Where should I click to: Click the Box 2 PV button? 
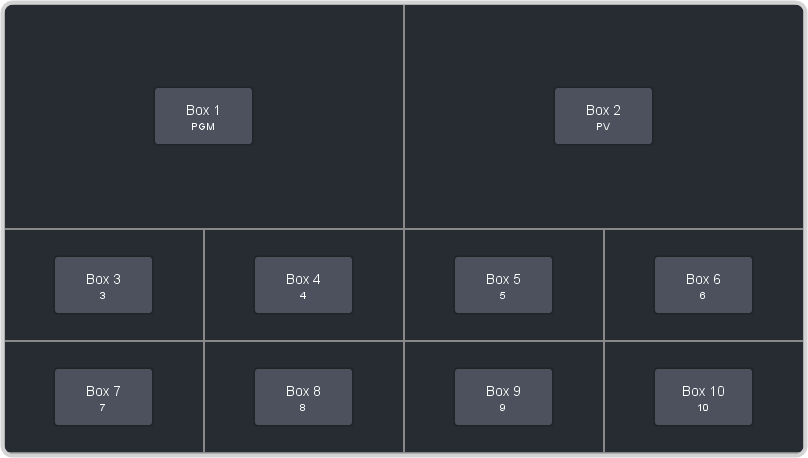click(x=603, y=116)
